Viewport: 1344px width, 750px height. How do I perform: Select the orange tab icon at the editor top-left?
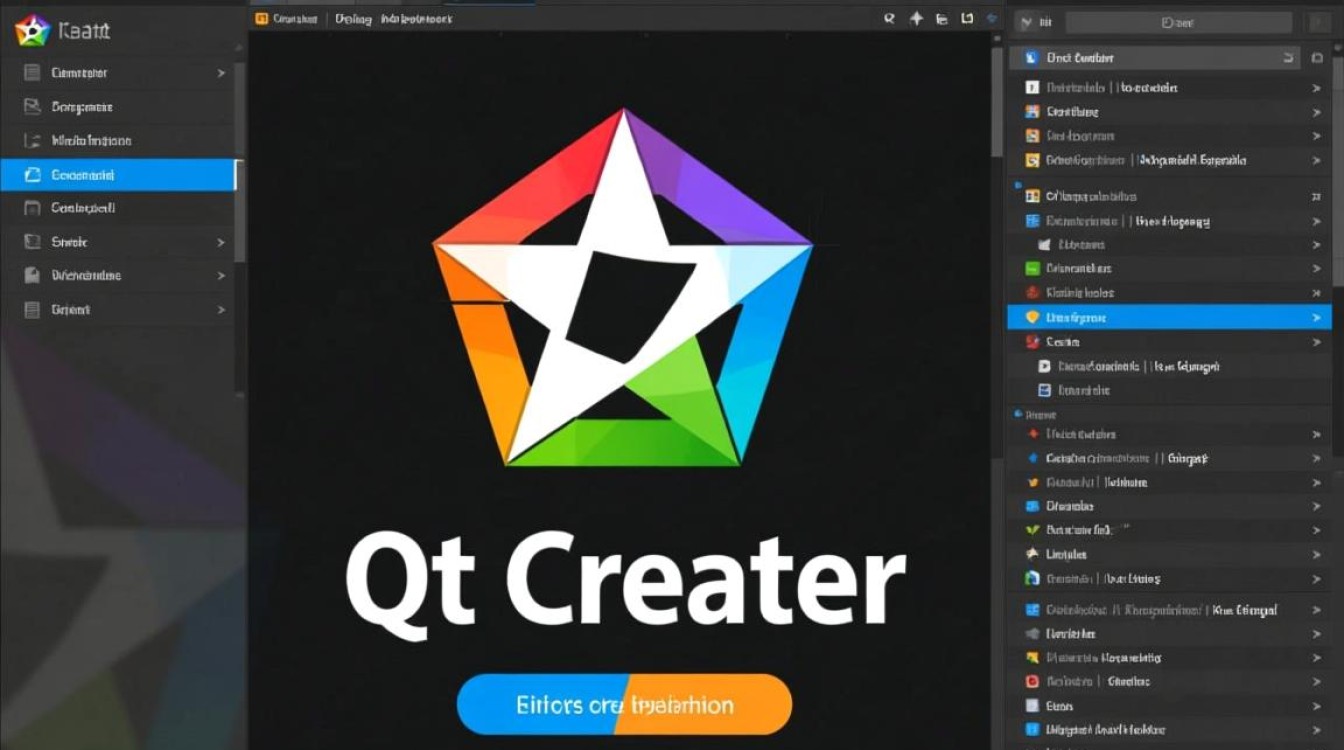pos(261,17)
